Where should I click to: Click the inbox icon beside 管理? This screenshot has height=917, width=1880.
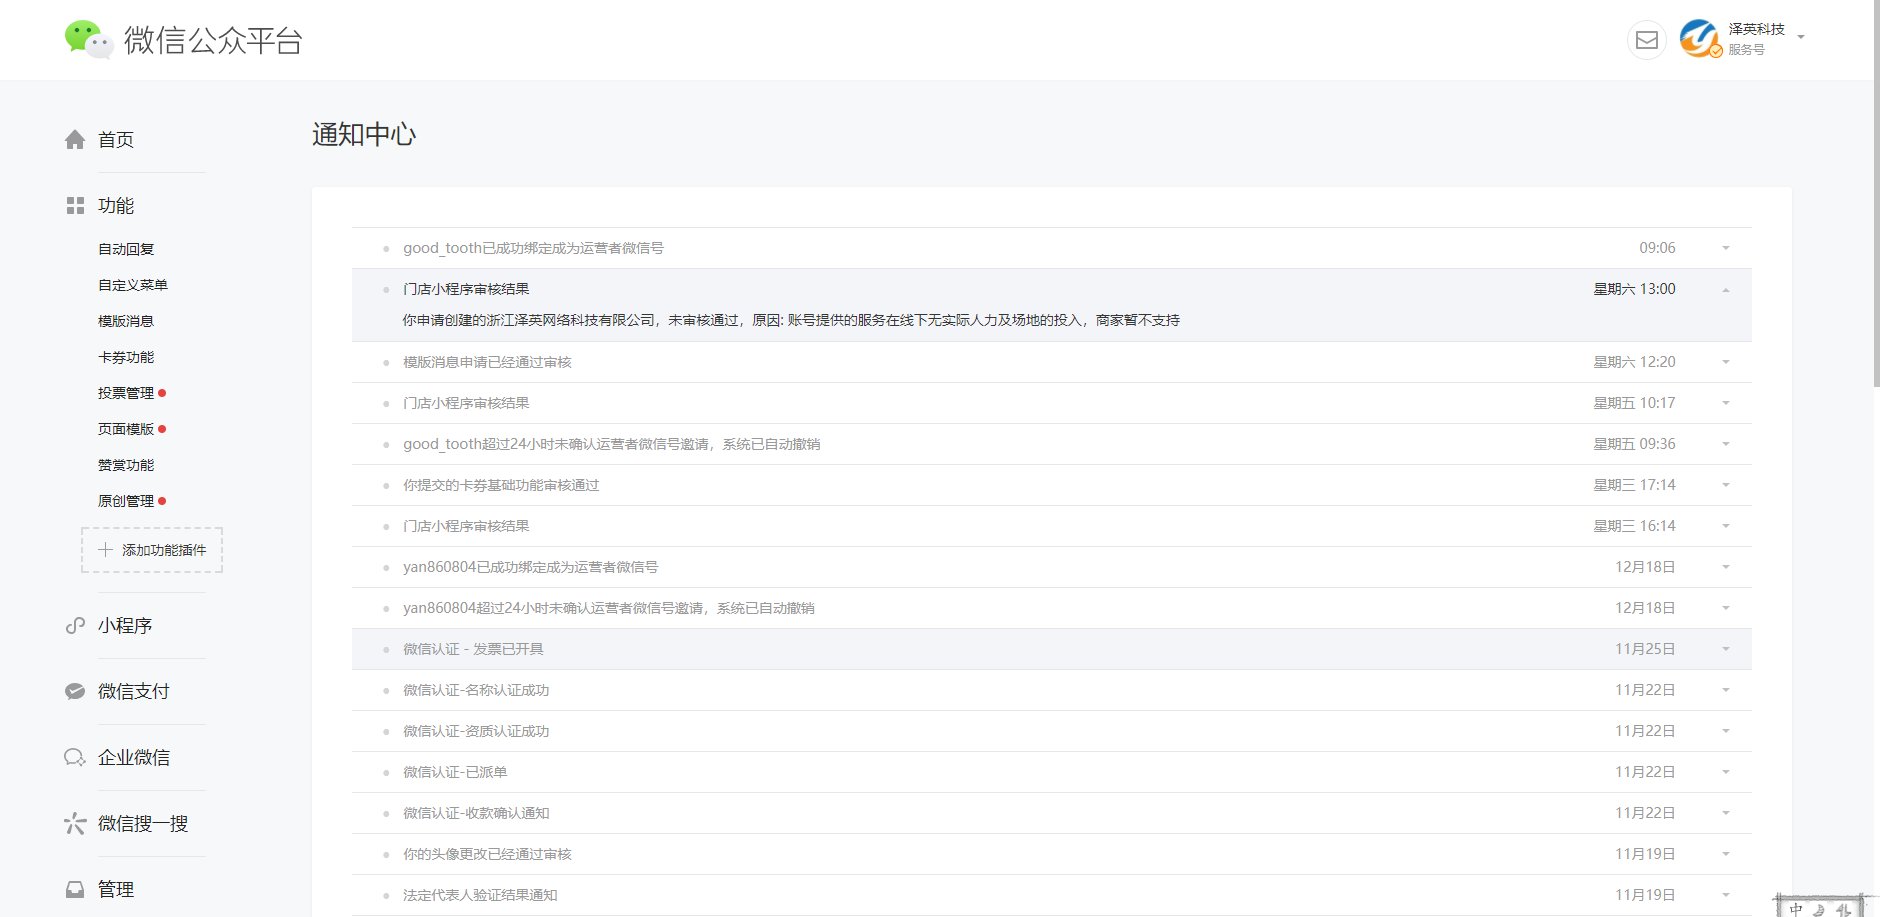point(75,890)
